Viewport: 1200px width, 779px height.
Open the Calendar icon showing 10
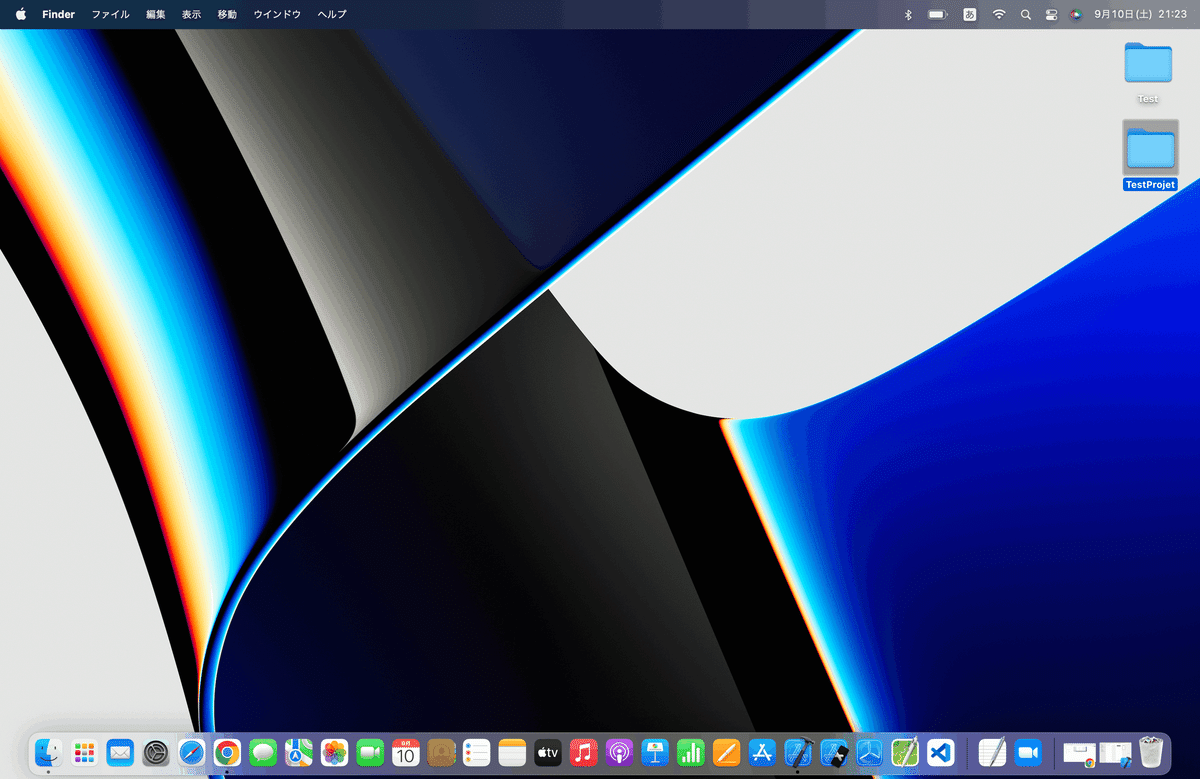coord(406,752)
